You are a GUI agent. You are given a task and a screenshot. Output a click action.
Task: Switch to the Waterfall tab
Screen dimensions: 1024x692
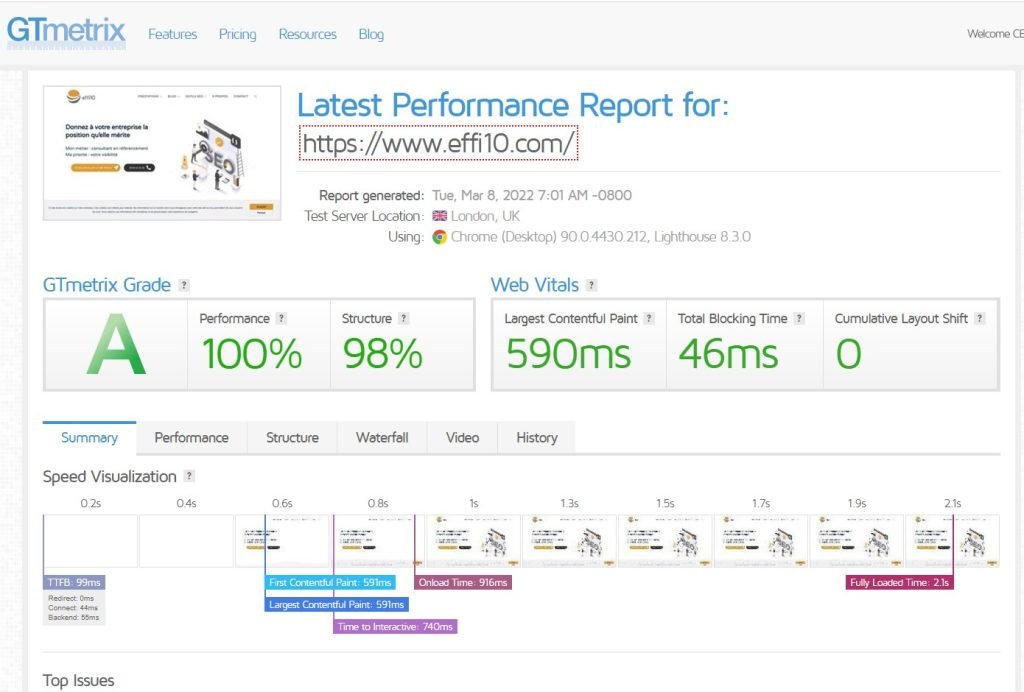(382, 438)
